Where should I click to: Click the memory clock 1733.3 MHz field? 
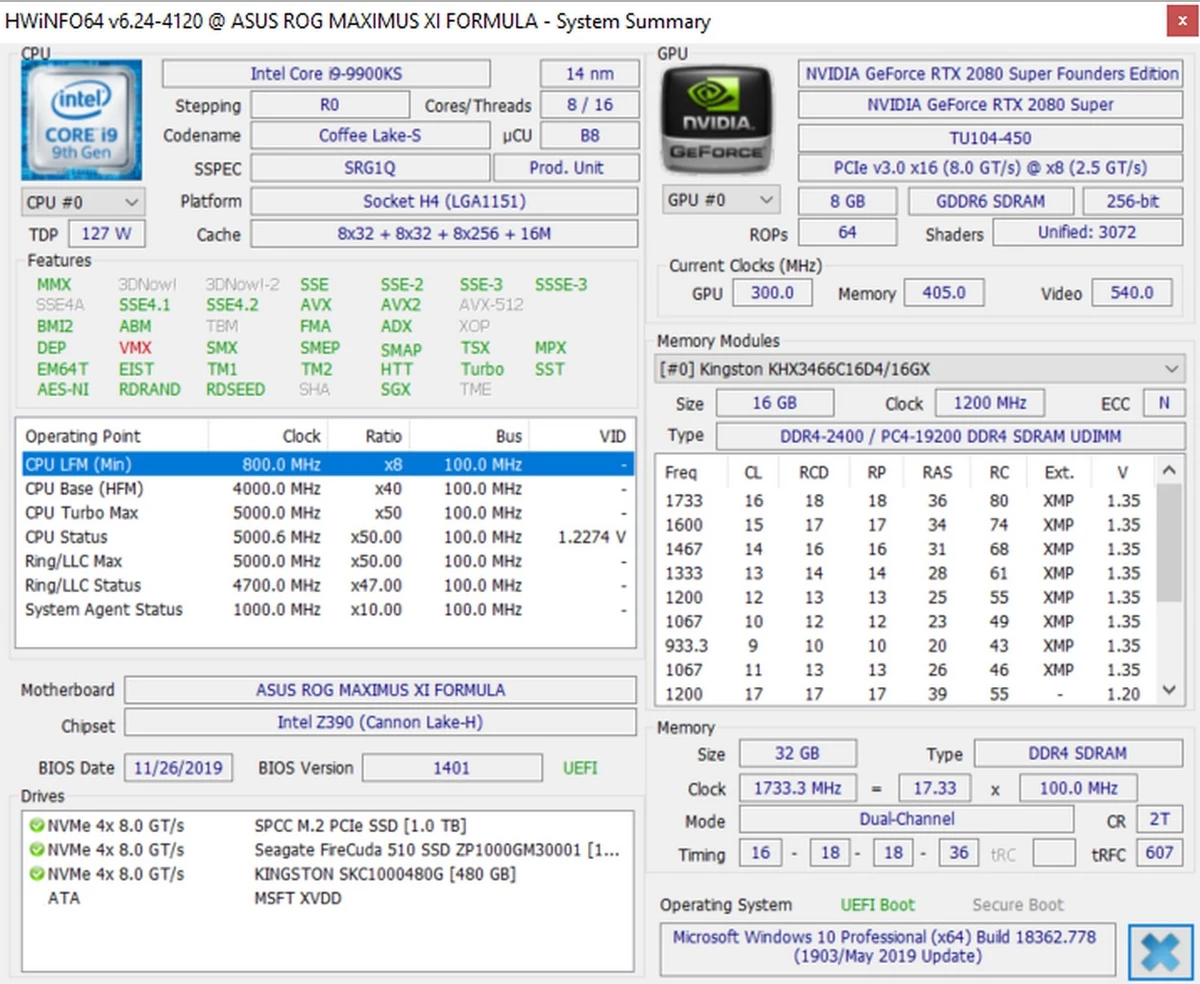pos(798,788)
